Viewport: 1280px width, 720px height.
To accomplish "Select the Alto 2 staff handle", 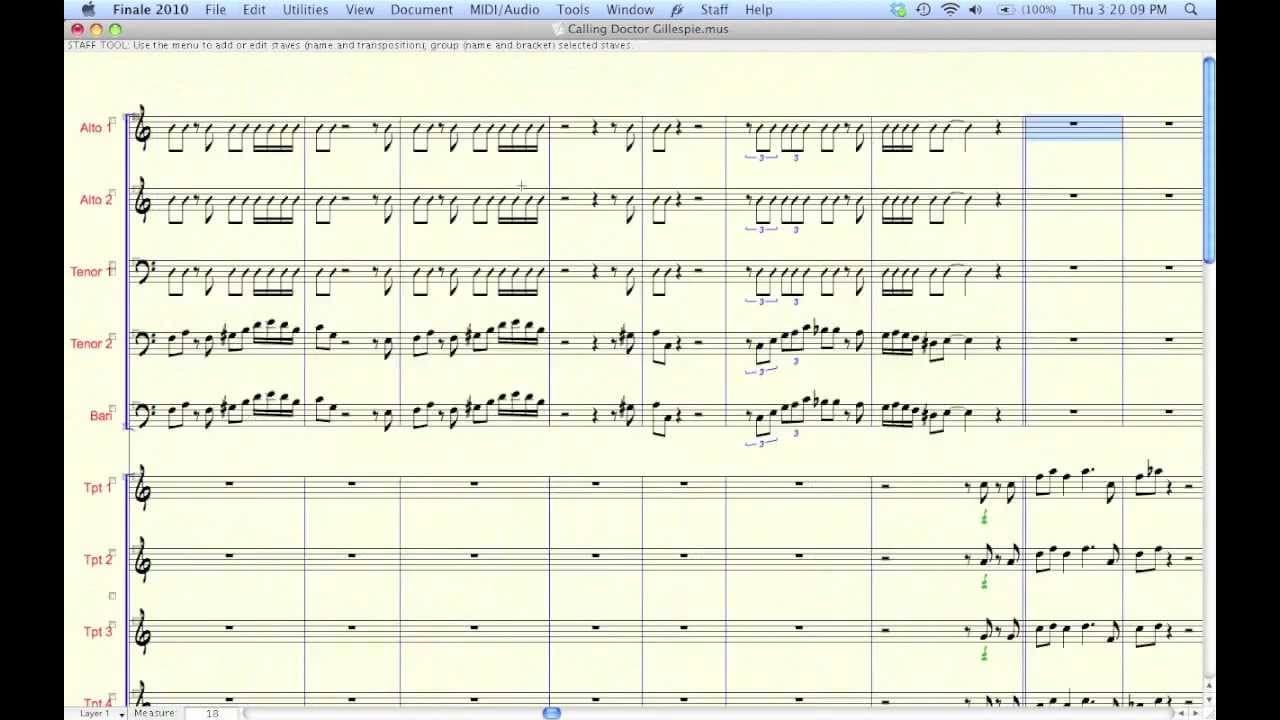I will pyautogui.click(x=113, y=193).
